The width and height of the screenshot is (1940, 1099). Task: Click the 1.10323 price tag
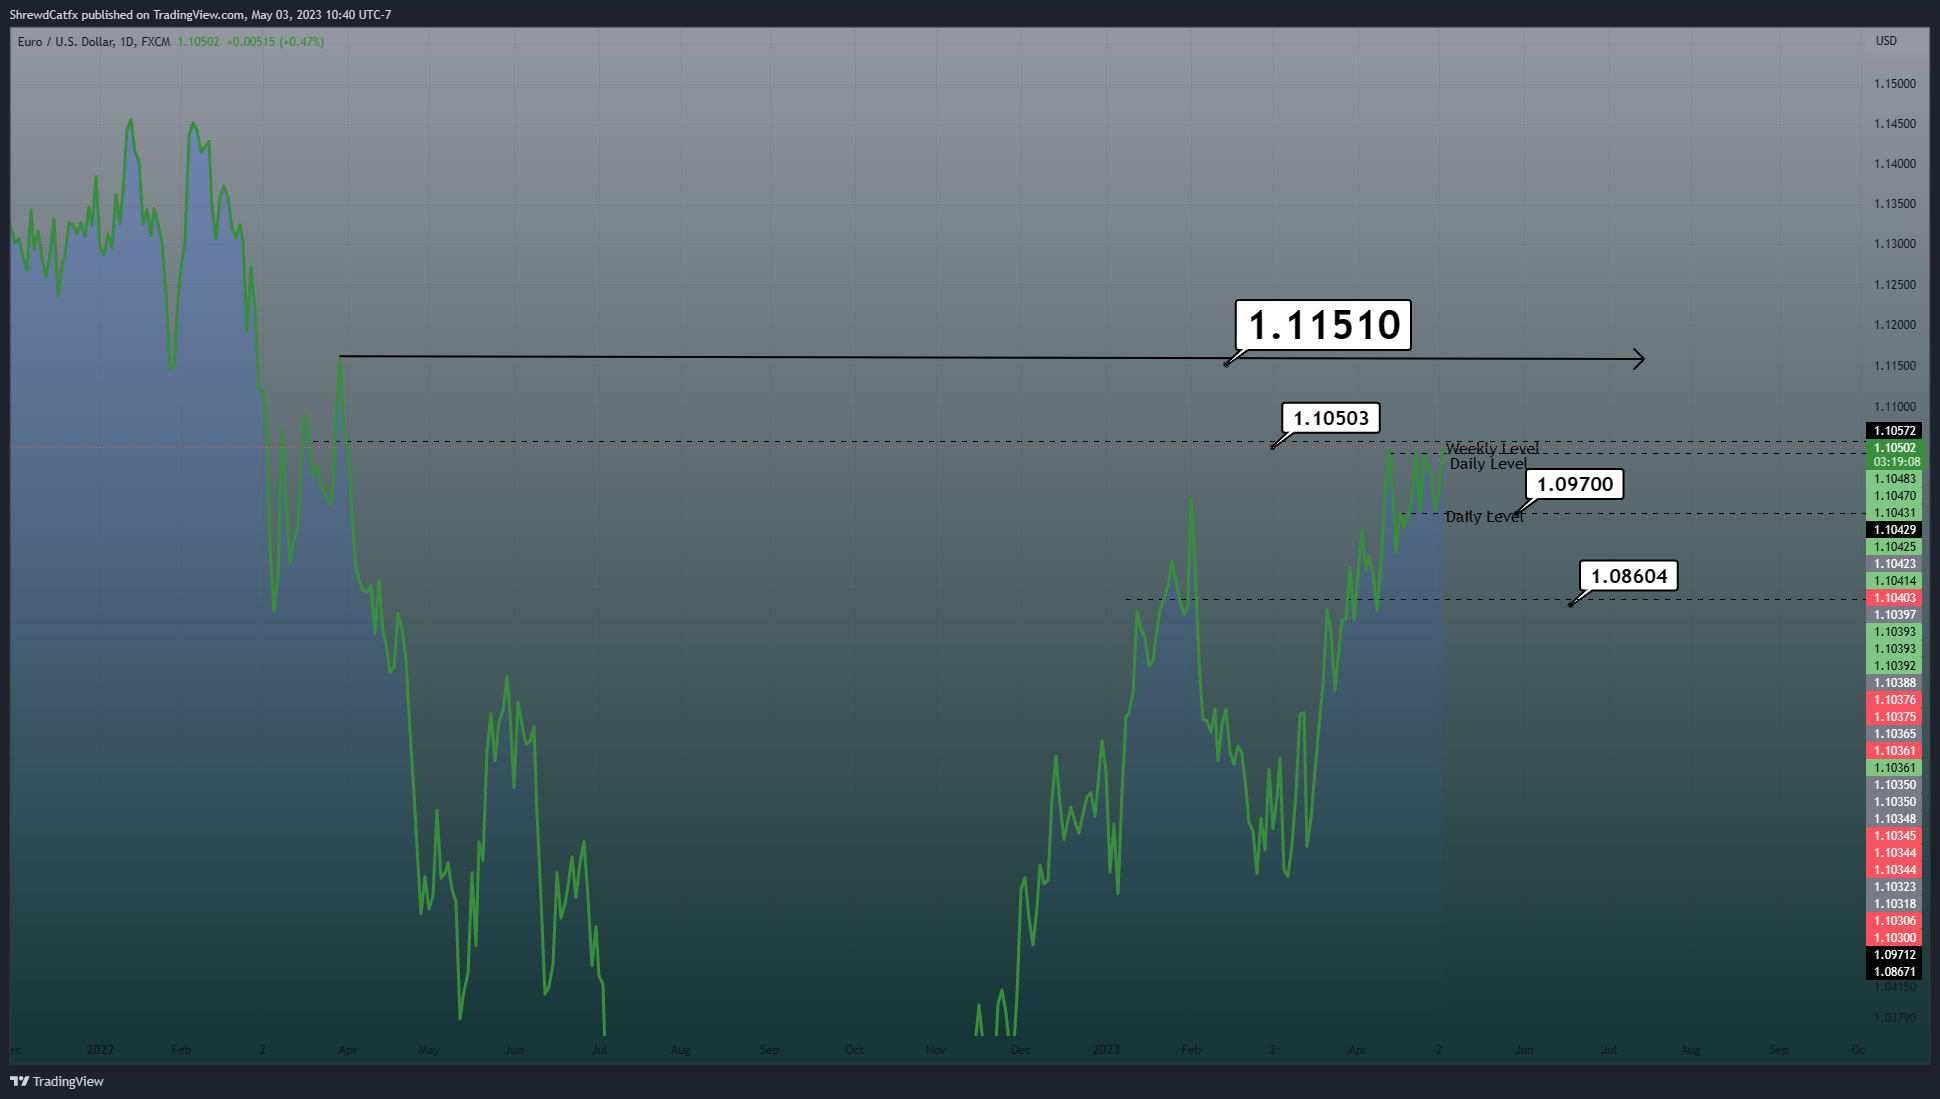click(1894, 887)
